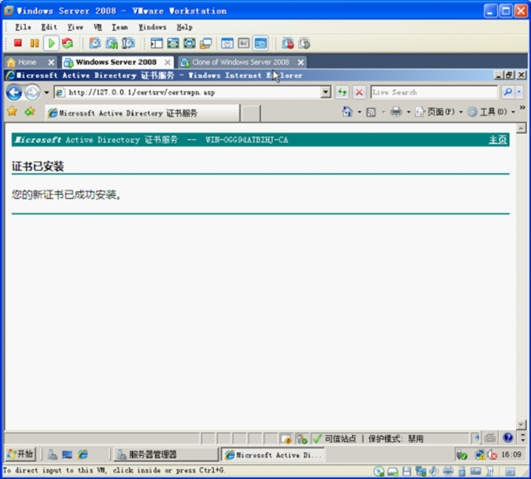This screenshot has height=479, width=531.
Task: Open the search provider dropdown arrow
Action: [519, 92]
